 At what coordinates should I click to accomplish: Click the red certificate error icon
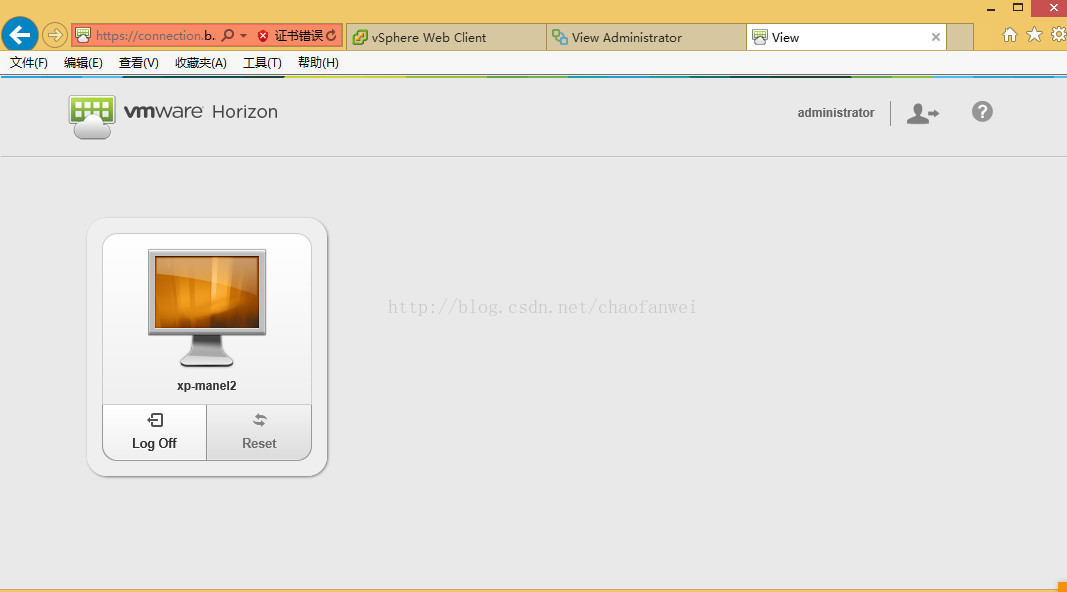tap(263, 36)
